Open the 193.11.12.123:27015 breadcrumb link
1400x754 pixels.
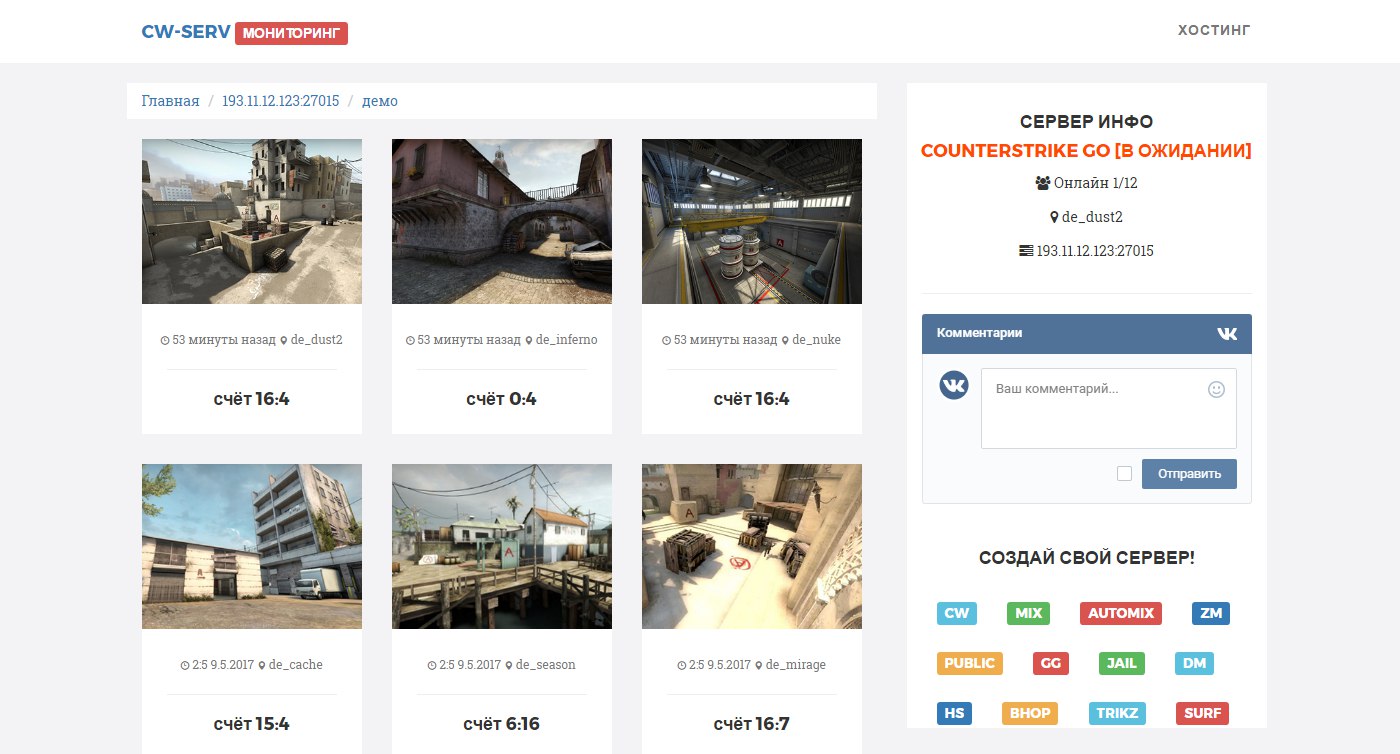click(x=281, y=101)
